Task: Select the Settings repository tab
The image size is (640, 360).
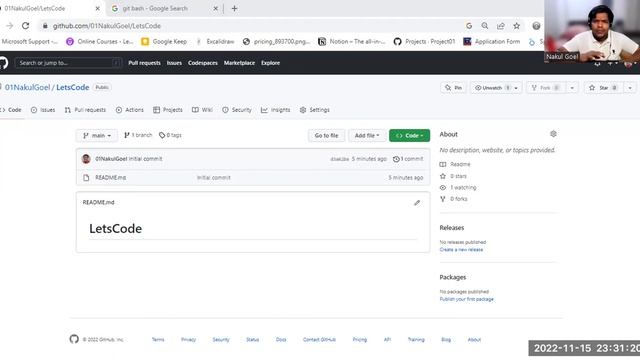Action: (x=315, y=110)
